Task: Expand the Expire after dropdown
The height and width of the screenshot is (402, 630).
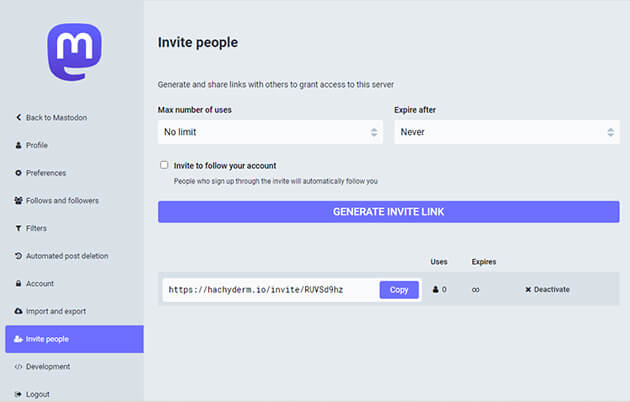Action: [x=506, y=132]
